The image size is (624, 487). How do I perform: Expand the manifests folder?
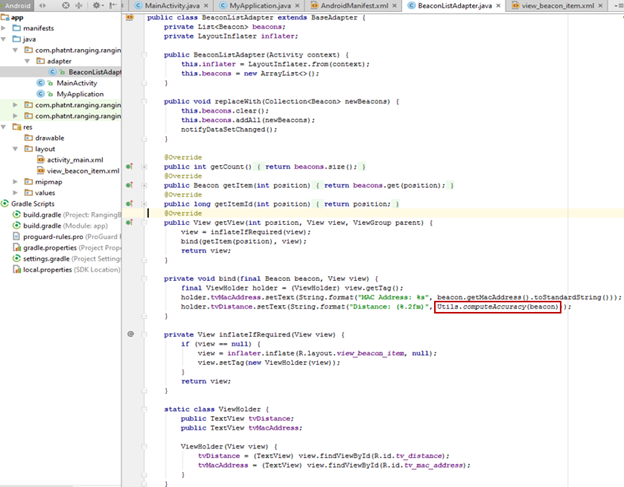point(4,28)
